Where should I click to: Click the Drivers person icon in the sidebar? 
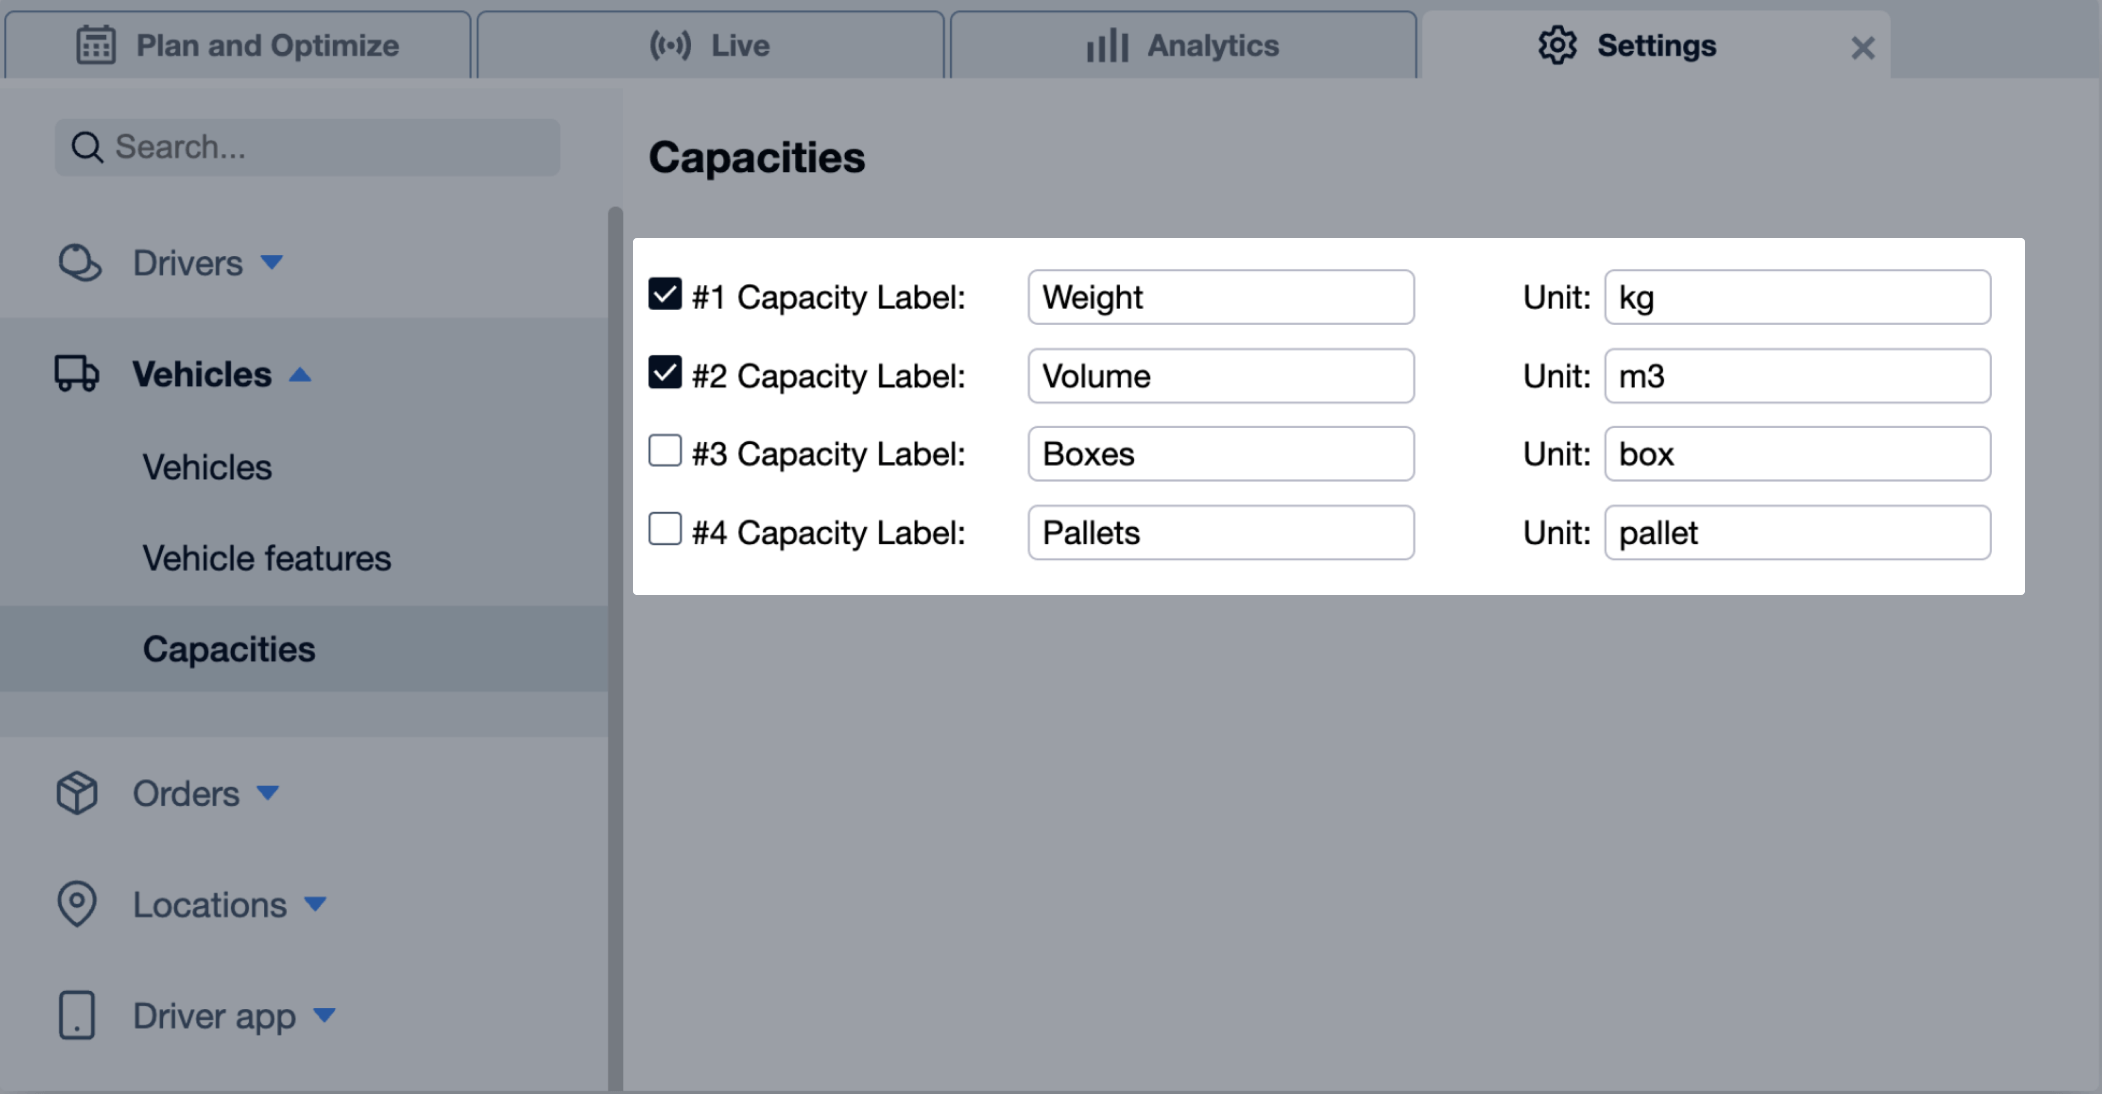point(79,262)
